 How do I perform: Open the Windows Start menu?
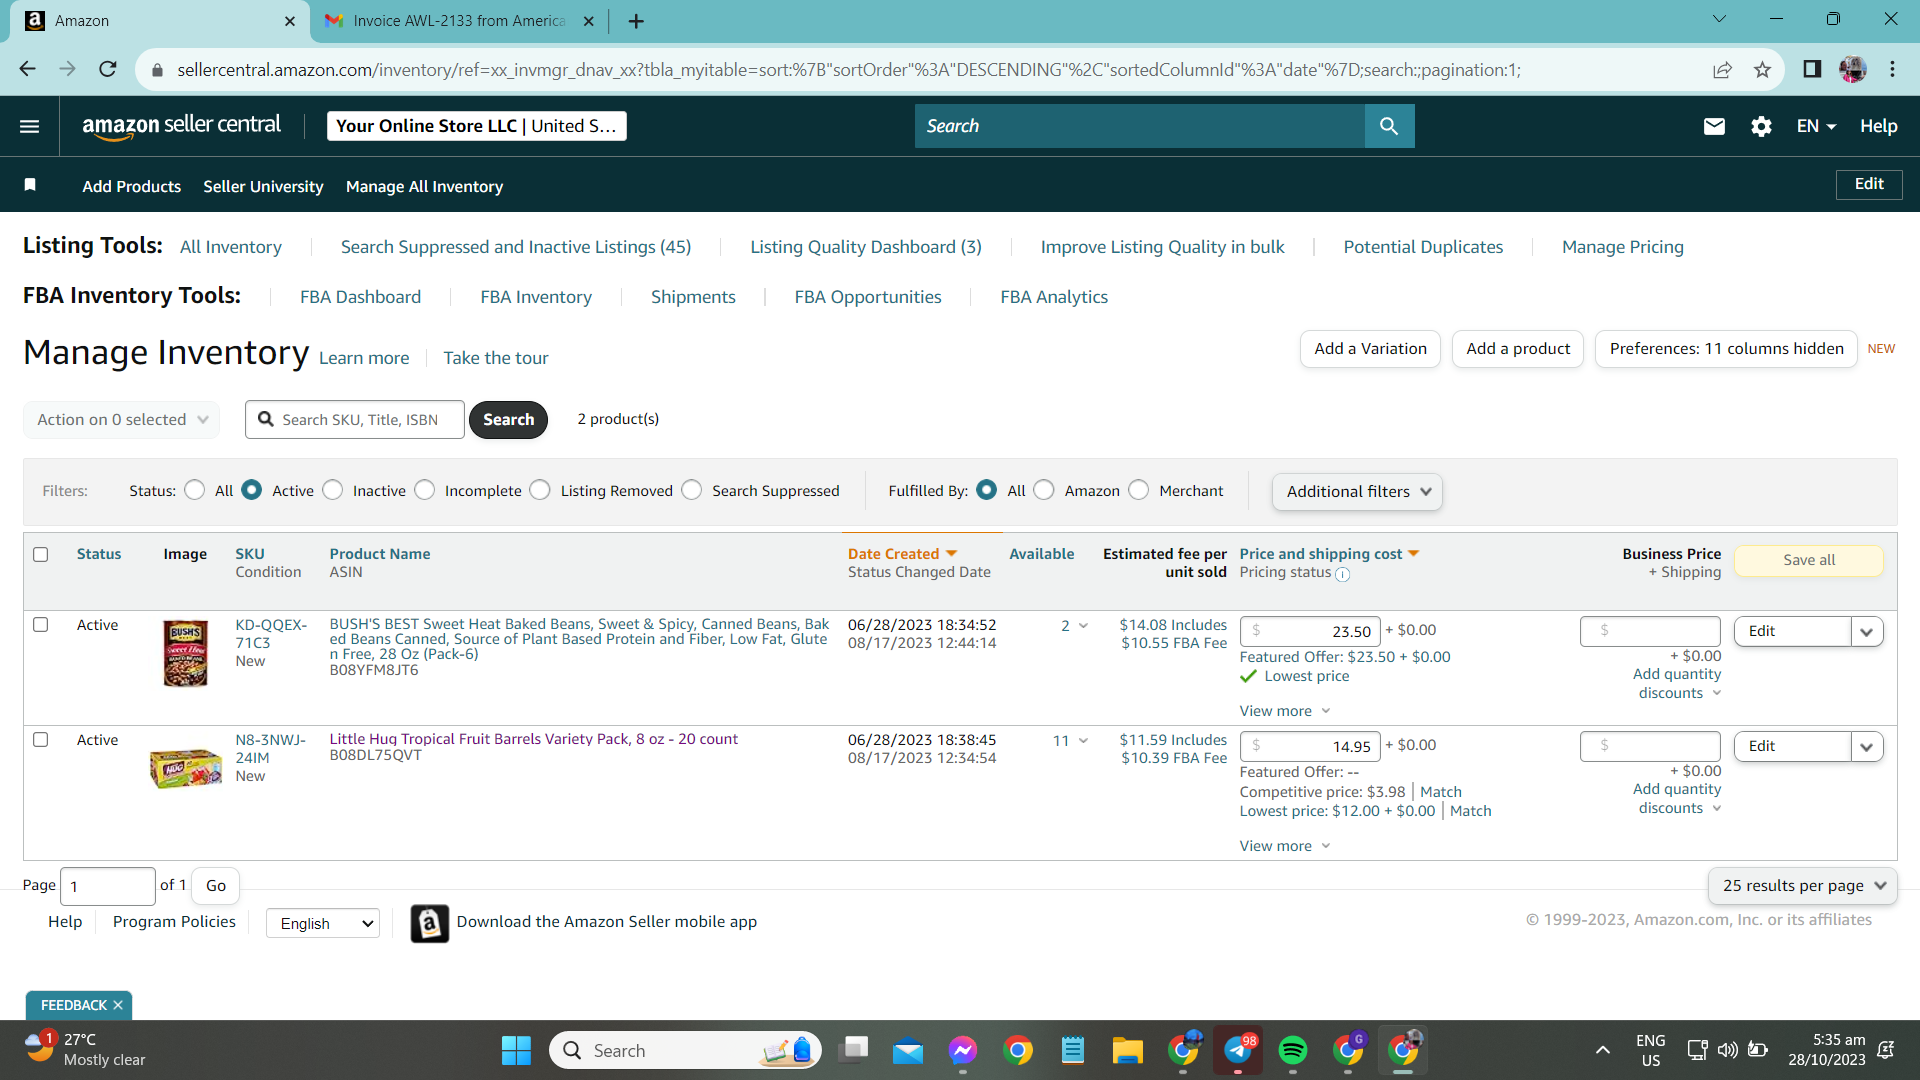pos(516,1051)
